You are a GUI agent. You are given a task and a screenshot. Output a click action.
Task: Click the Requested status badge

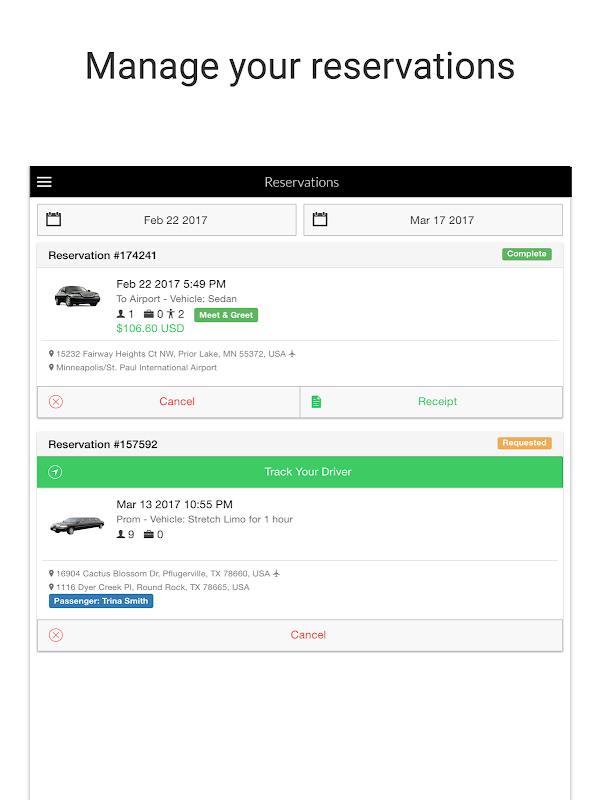524,443
